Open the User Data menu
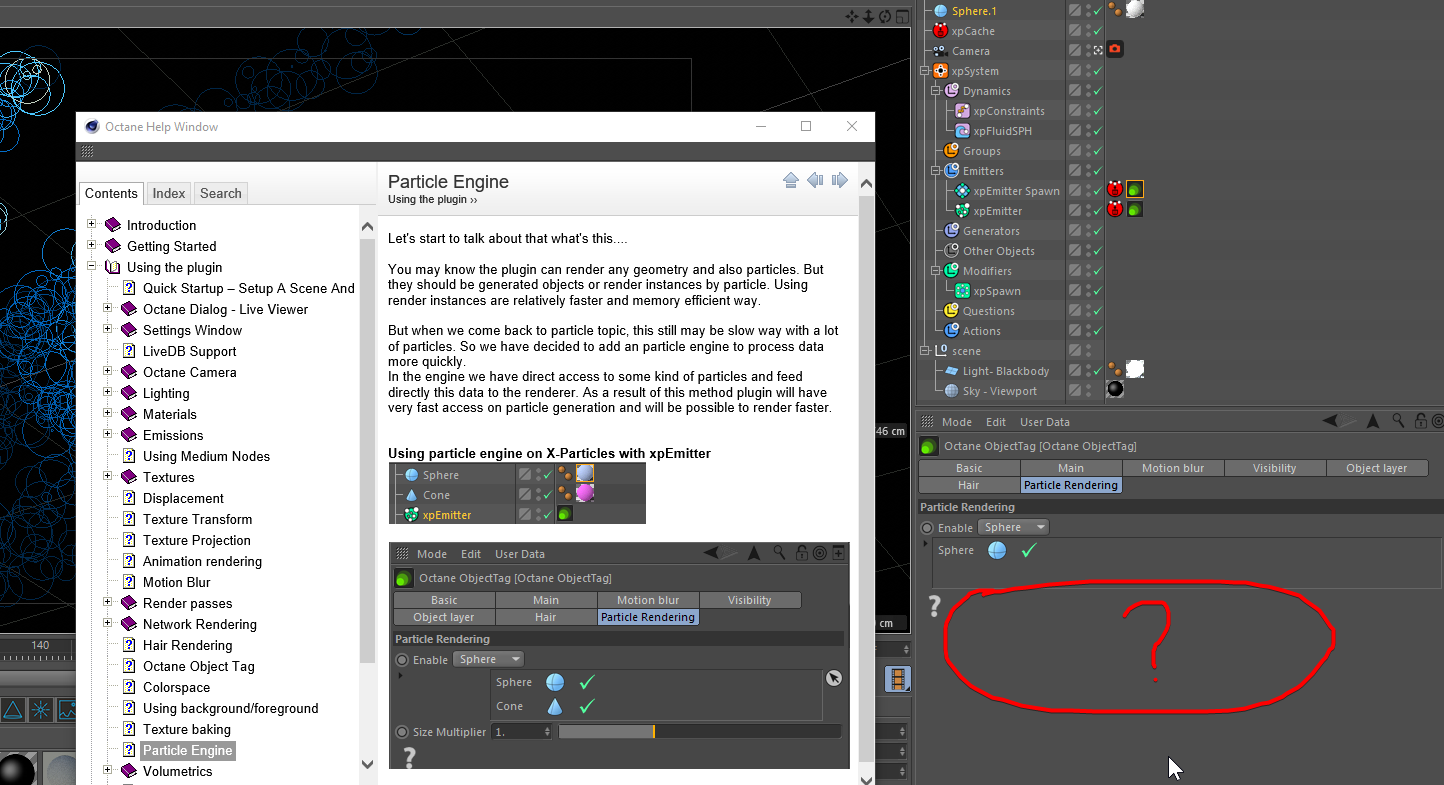 click(1045, 422)
